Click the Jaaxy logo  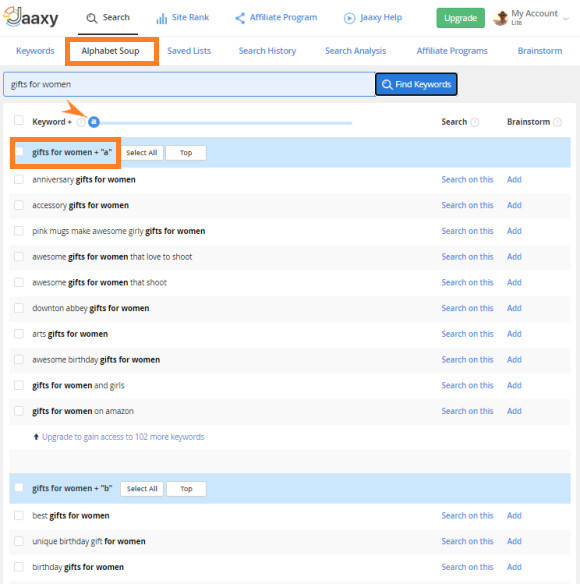point(31,17)
